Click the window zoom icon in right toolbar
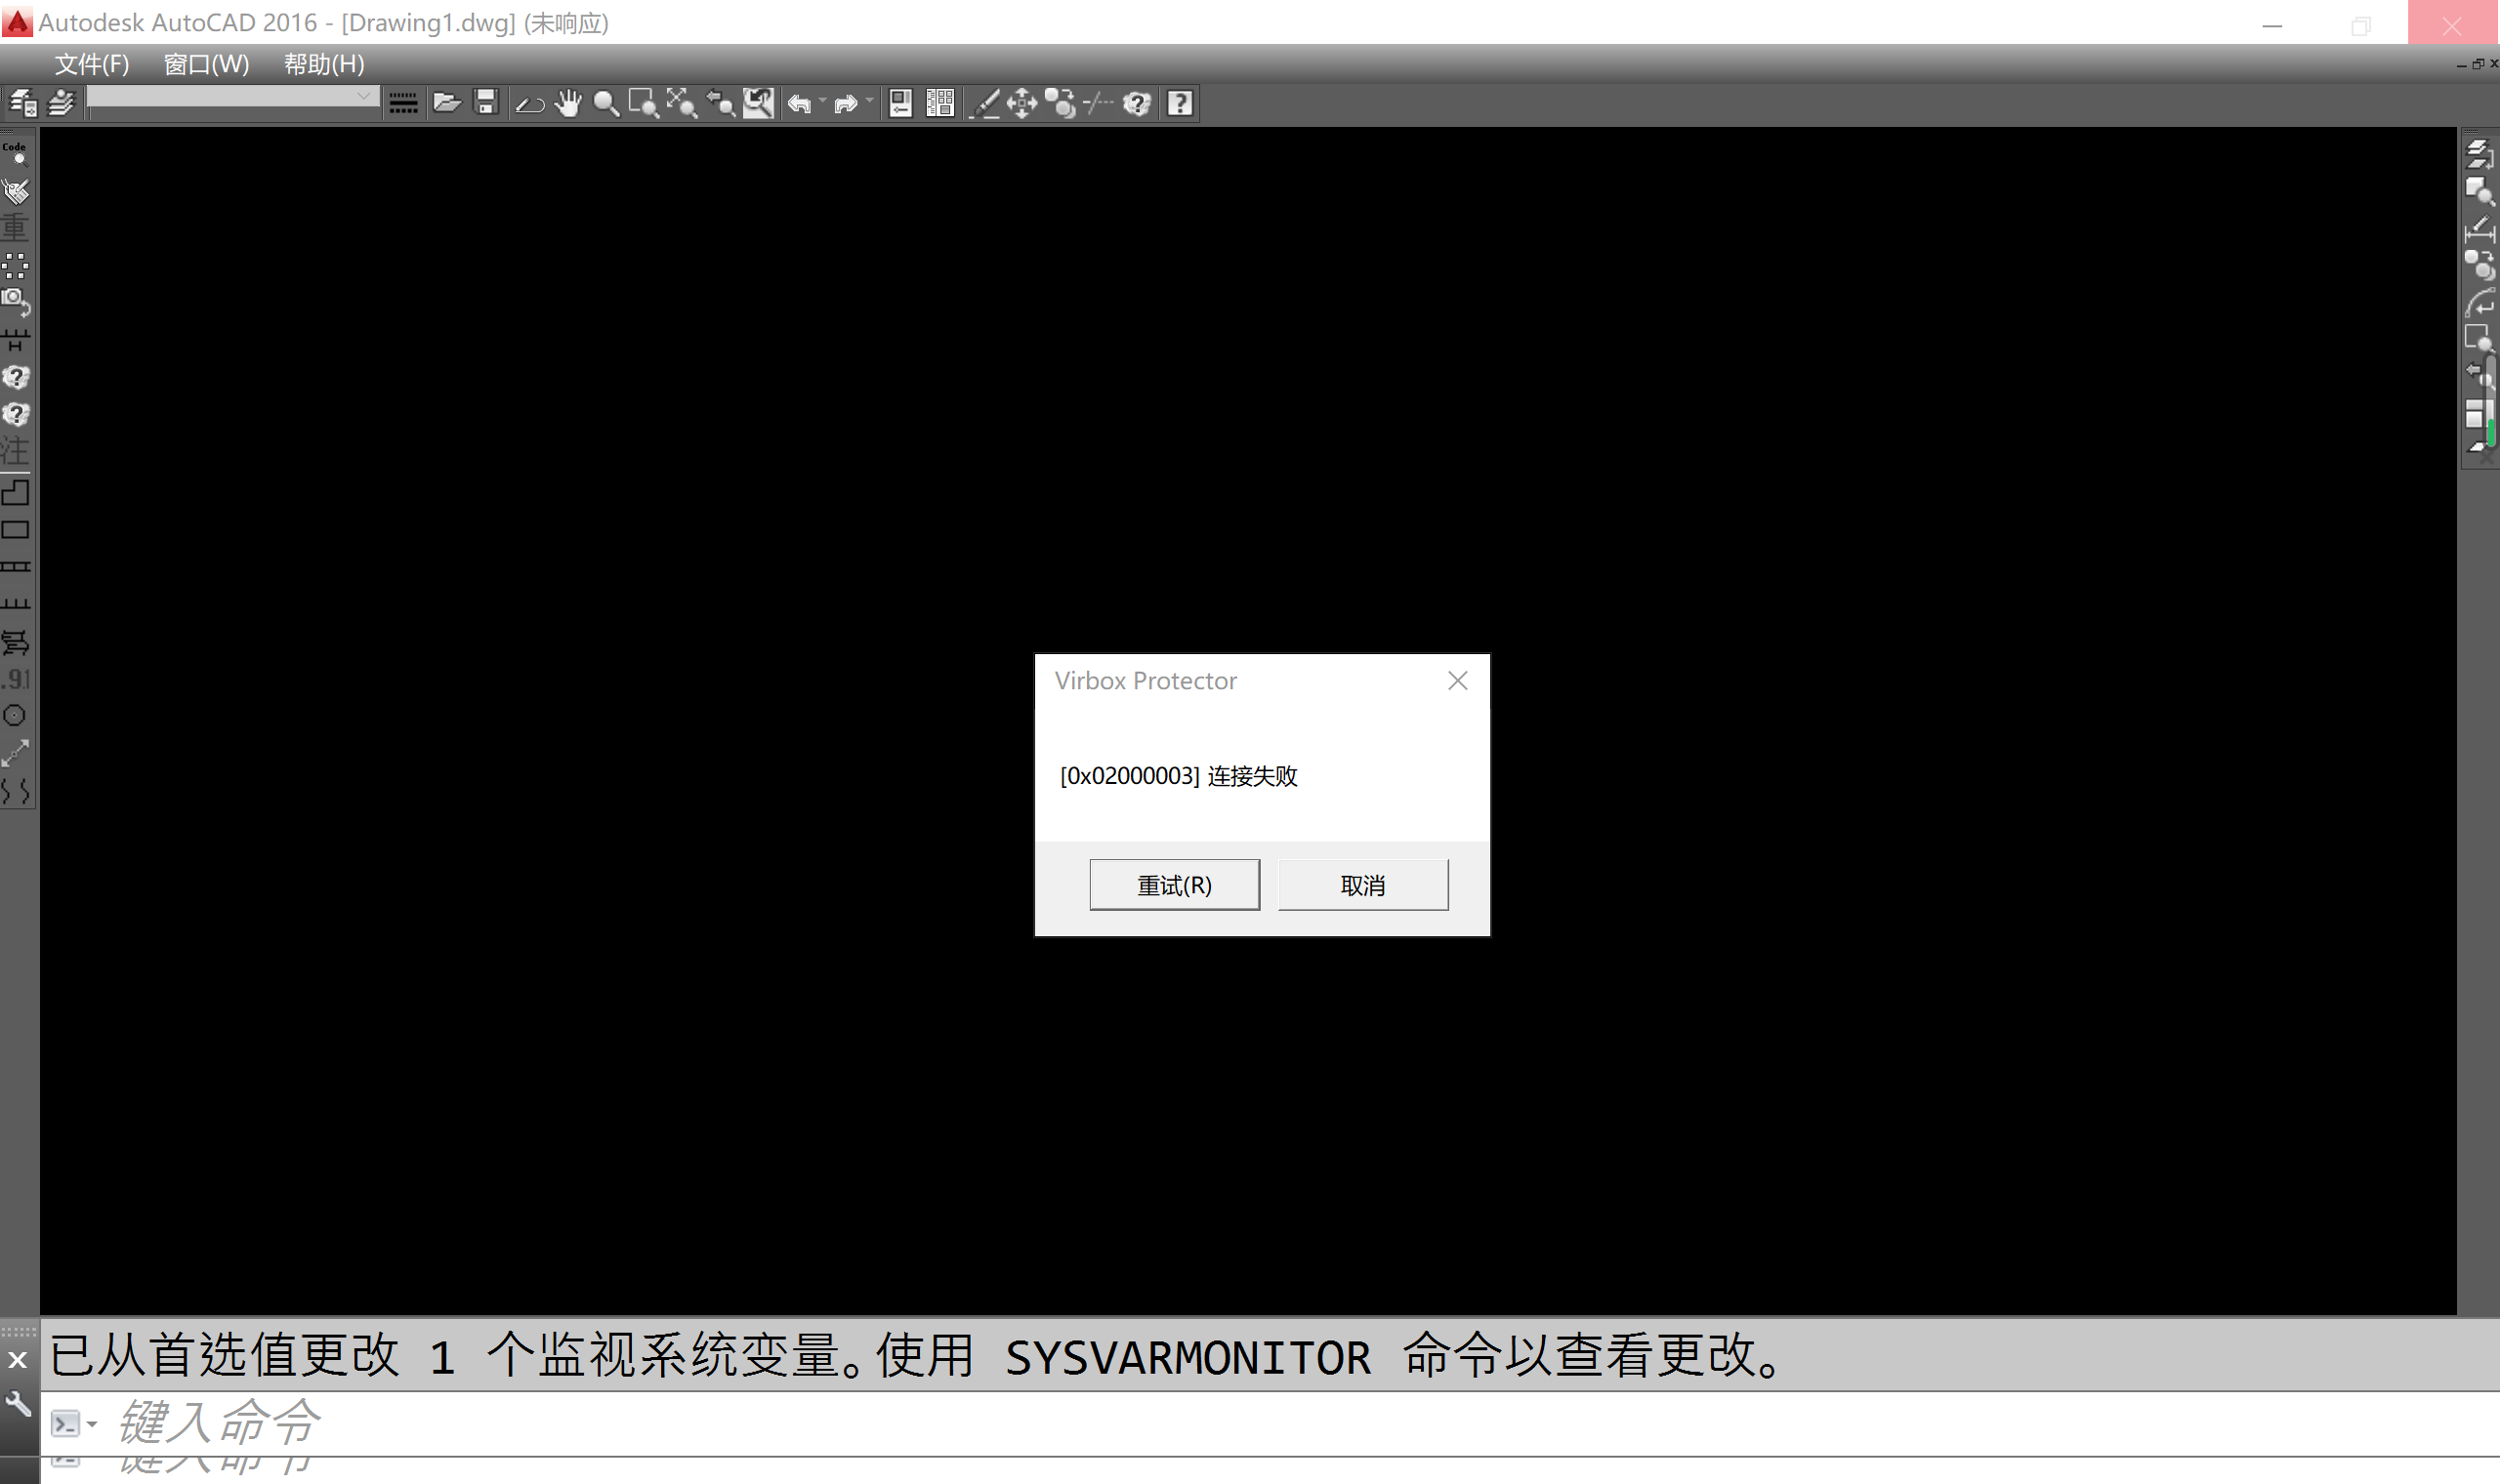2500x1484 pixels. point(2479,339)
